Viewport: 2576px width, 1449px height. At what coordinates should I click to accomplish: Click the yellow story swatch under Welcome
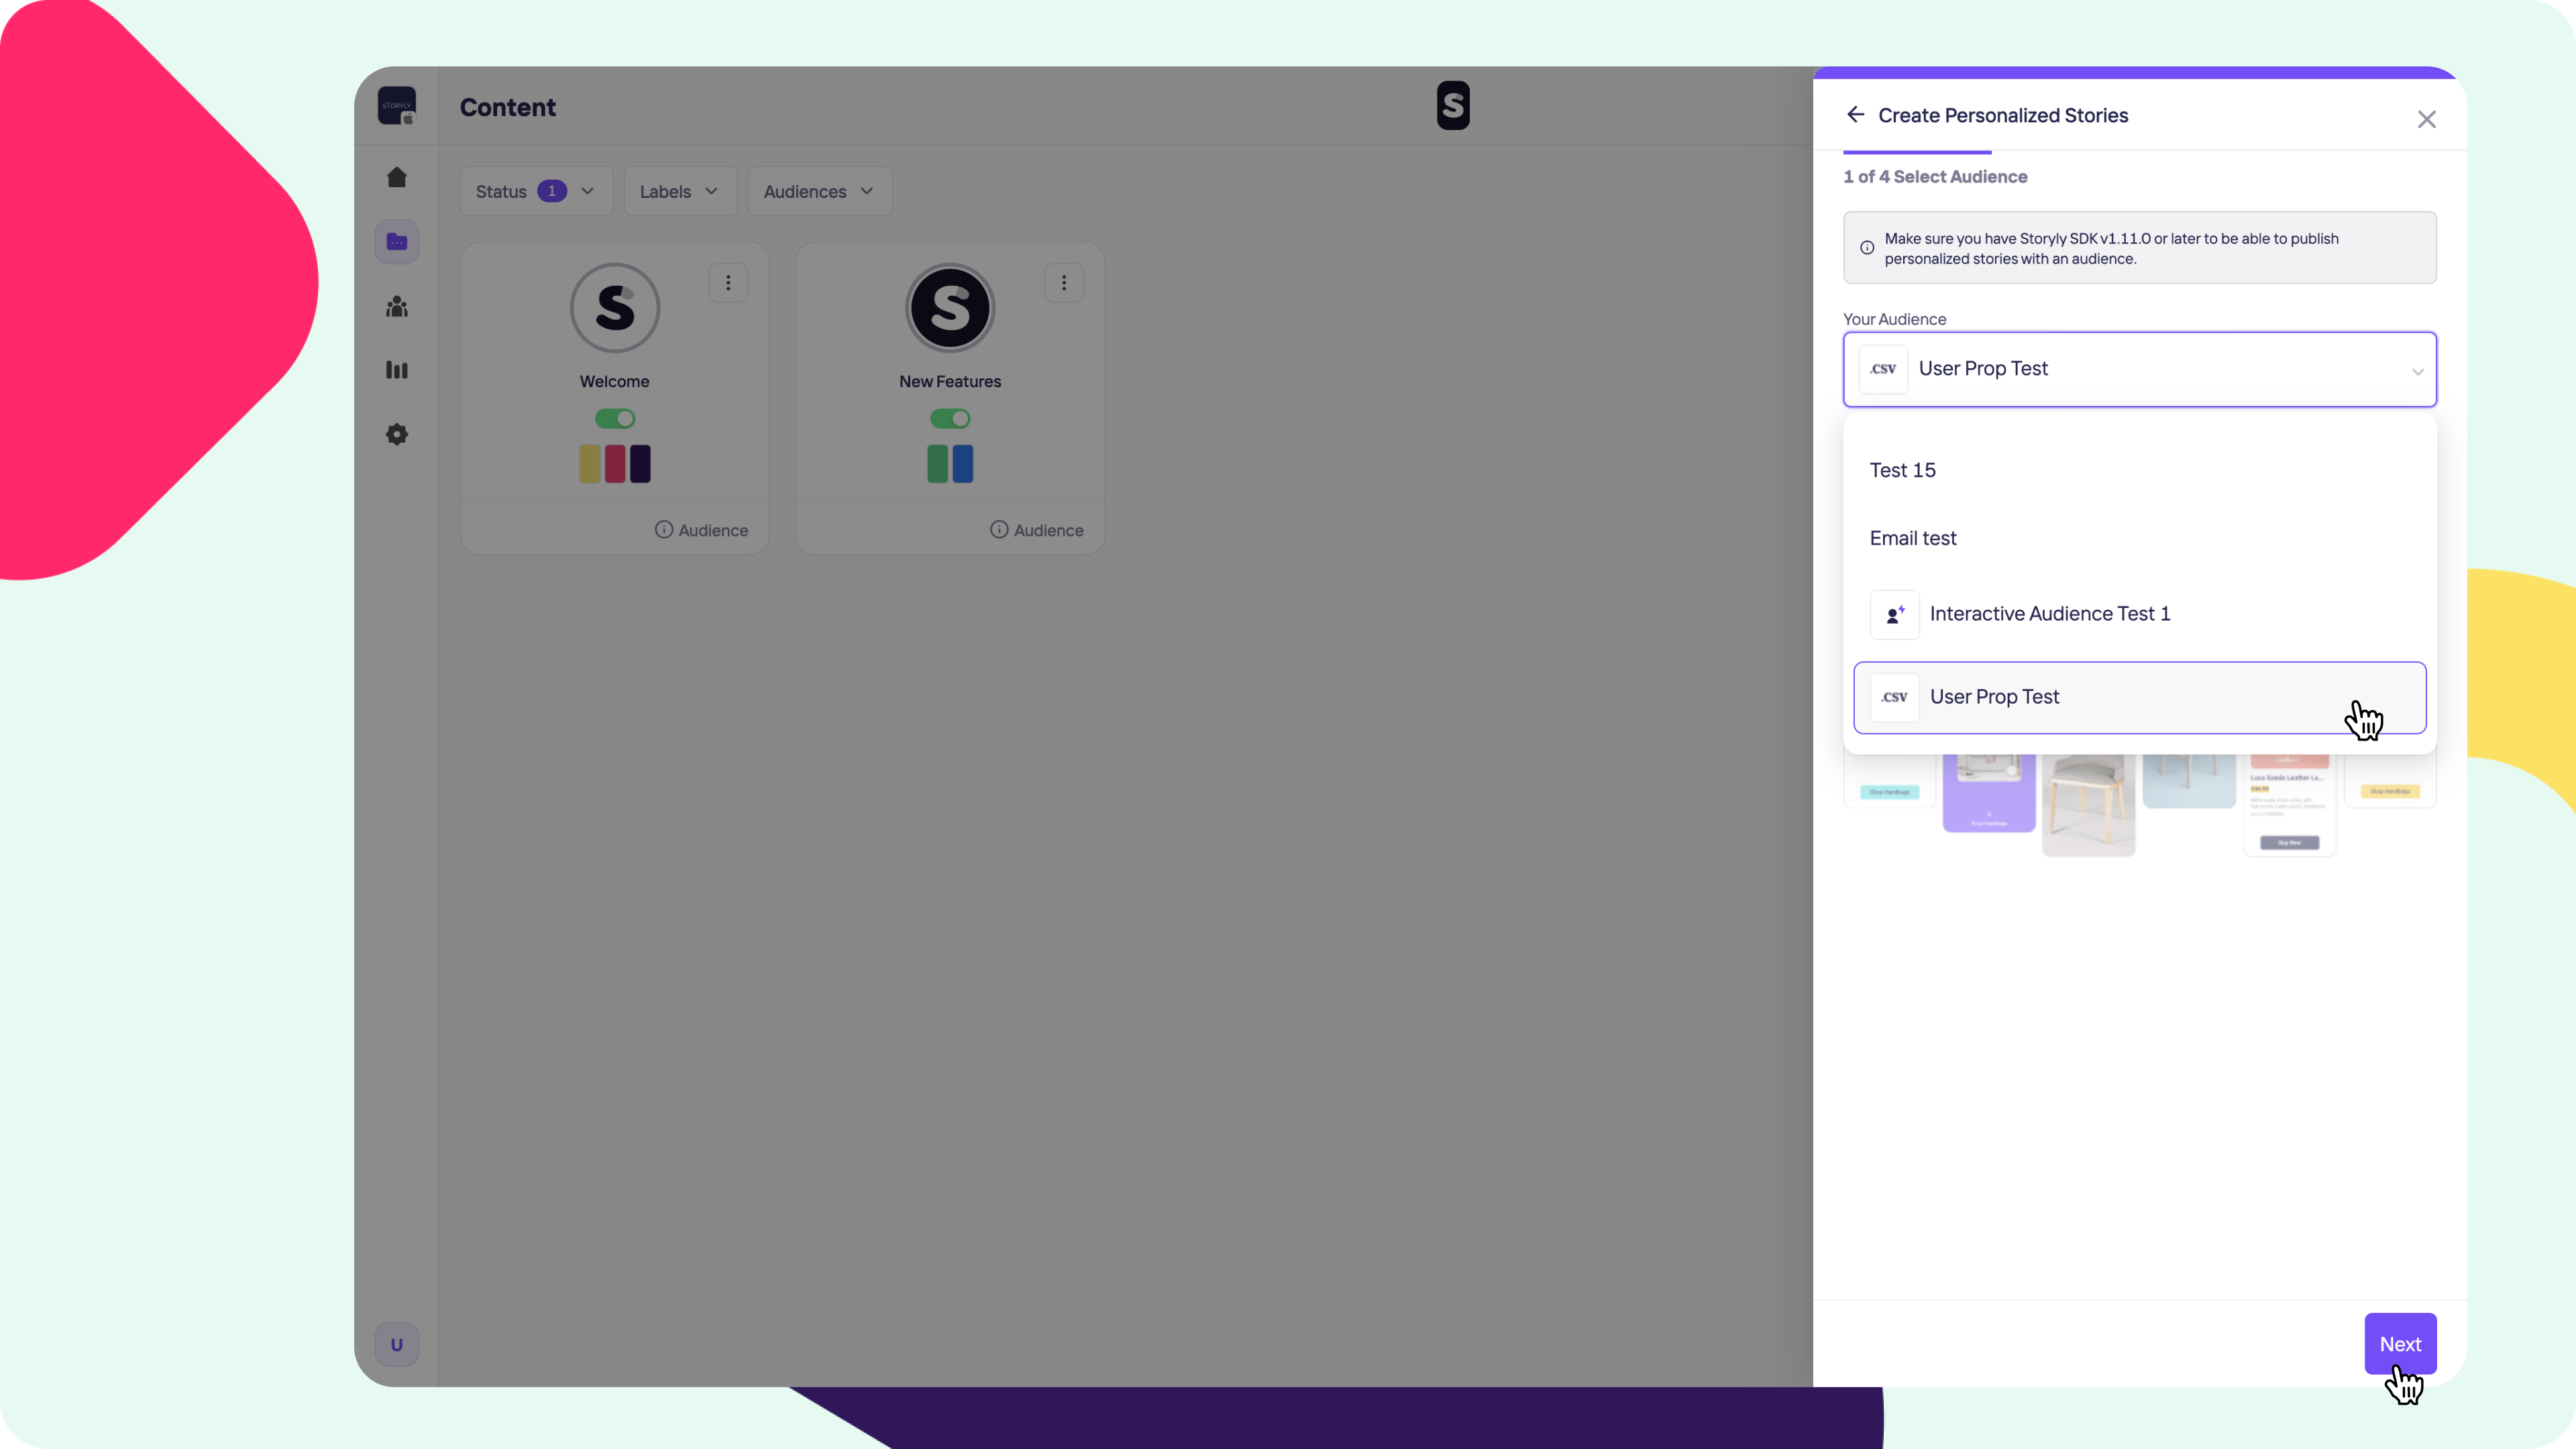tap(589, 464)
